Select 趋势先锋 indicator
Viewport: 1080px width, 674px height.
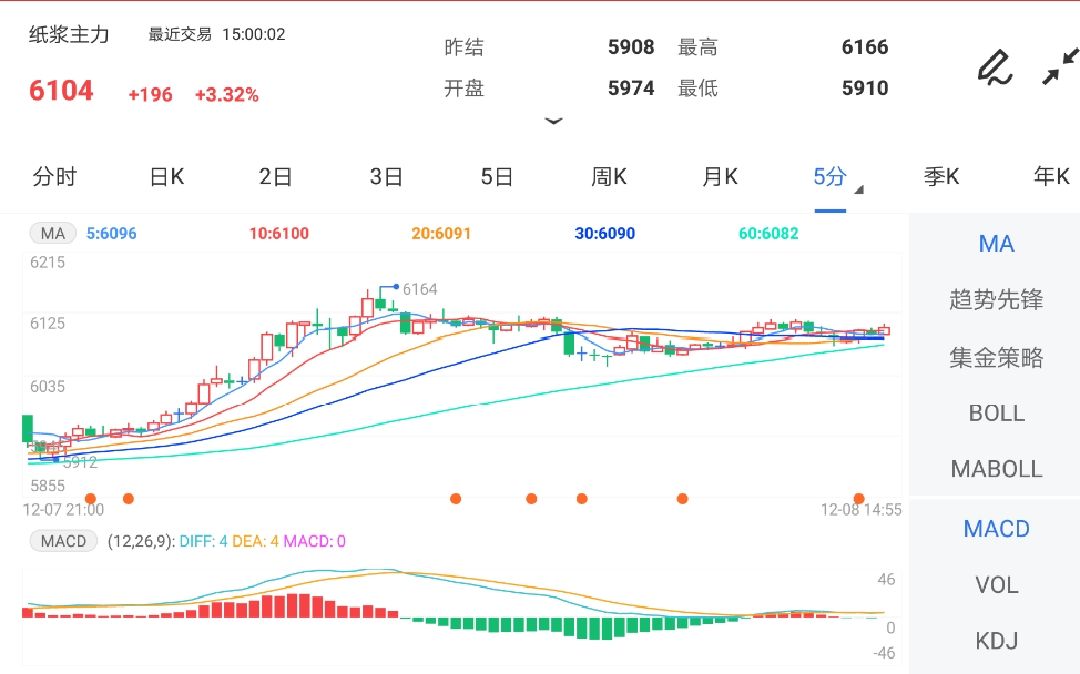(x=996, y=299)
